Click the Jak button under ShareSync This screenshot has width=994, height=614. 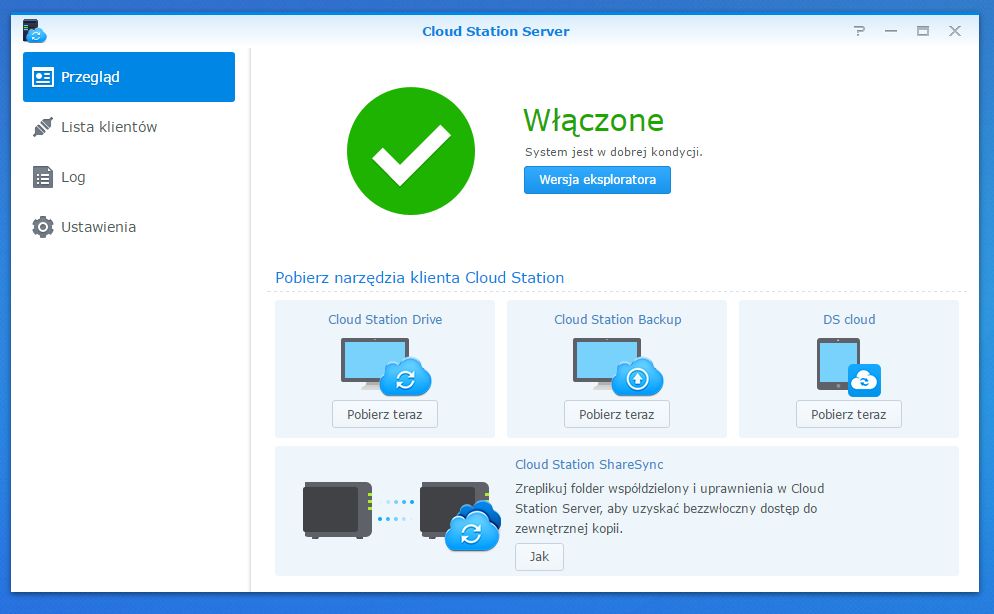(539, 557)
